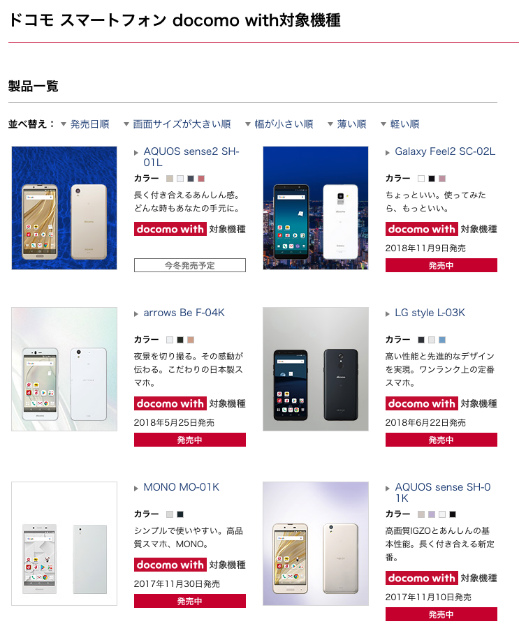Sort products by 発売日順 release date
This screenshot has height=640, width=519.
(89, 124)
